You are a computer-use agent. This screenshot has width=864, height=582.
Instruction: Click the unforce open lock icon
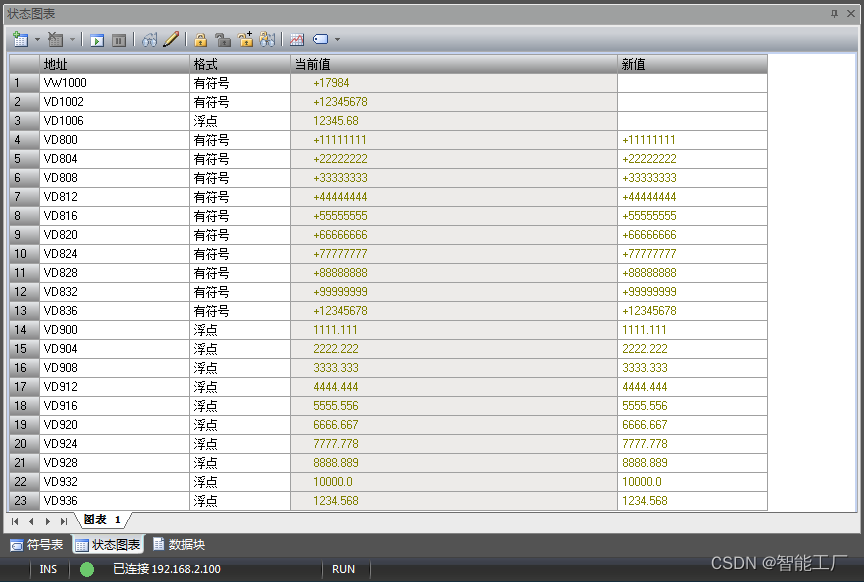(x=223, y=40)
